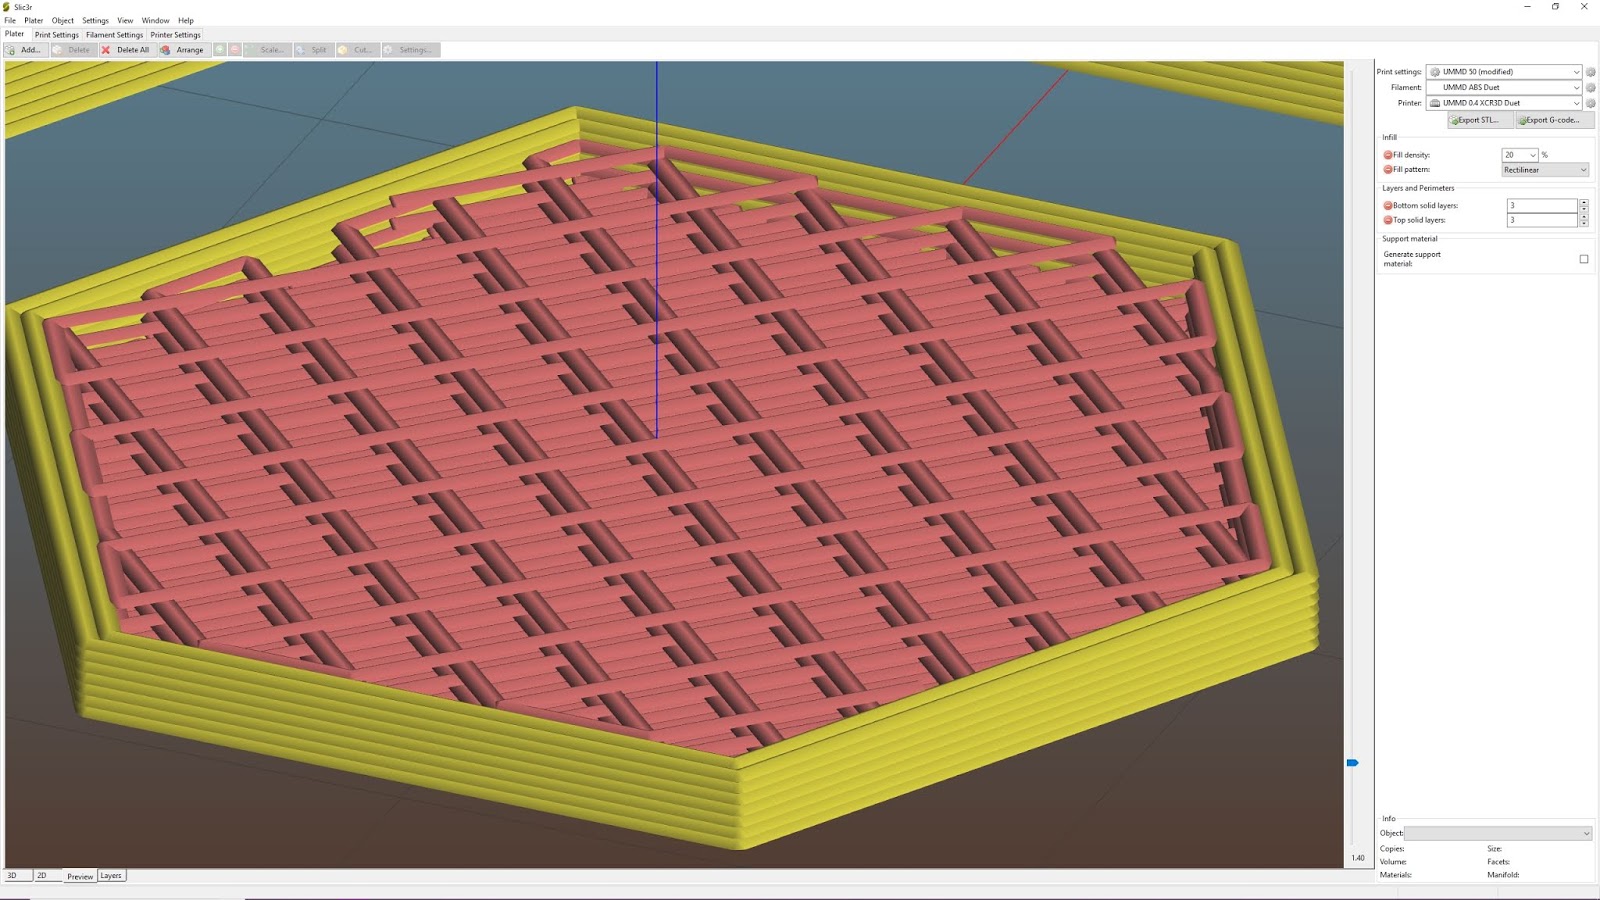Image resolution: width=1600 pixels, height=900 pixels.
Task: Click the minus icon beside Top solid layers
Action: point(1387,220)
